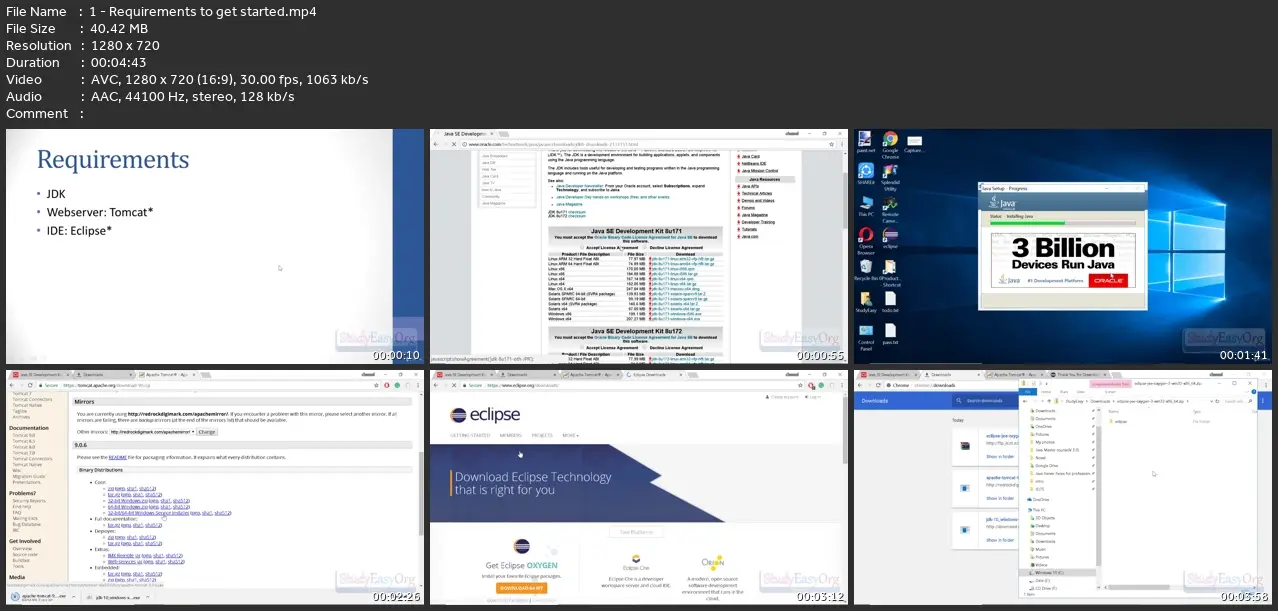
Task: Open Migration Guide in the Tomcat sidebar
Action: tap(29, 476)
